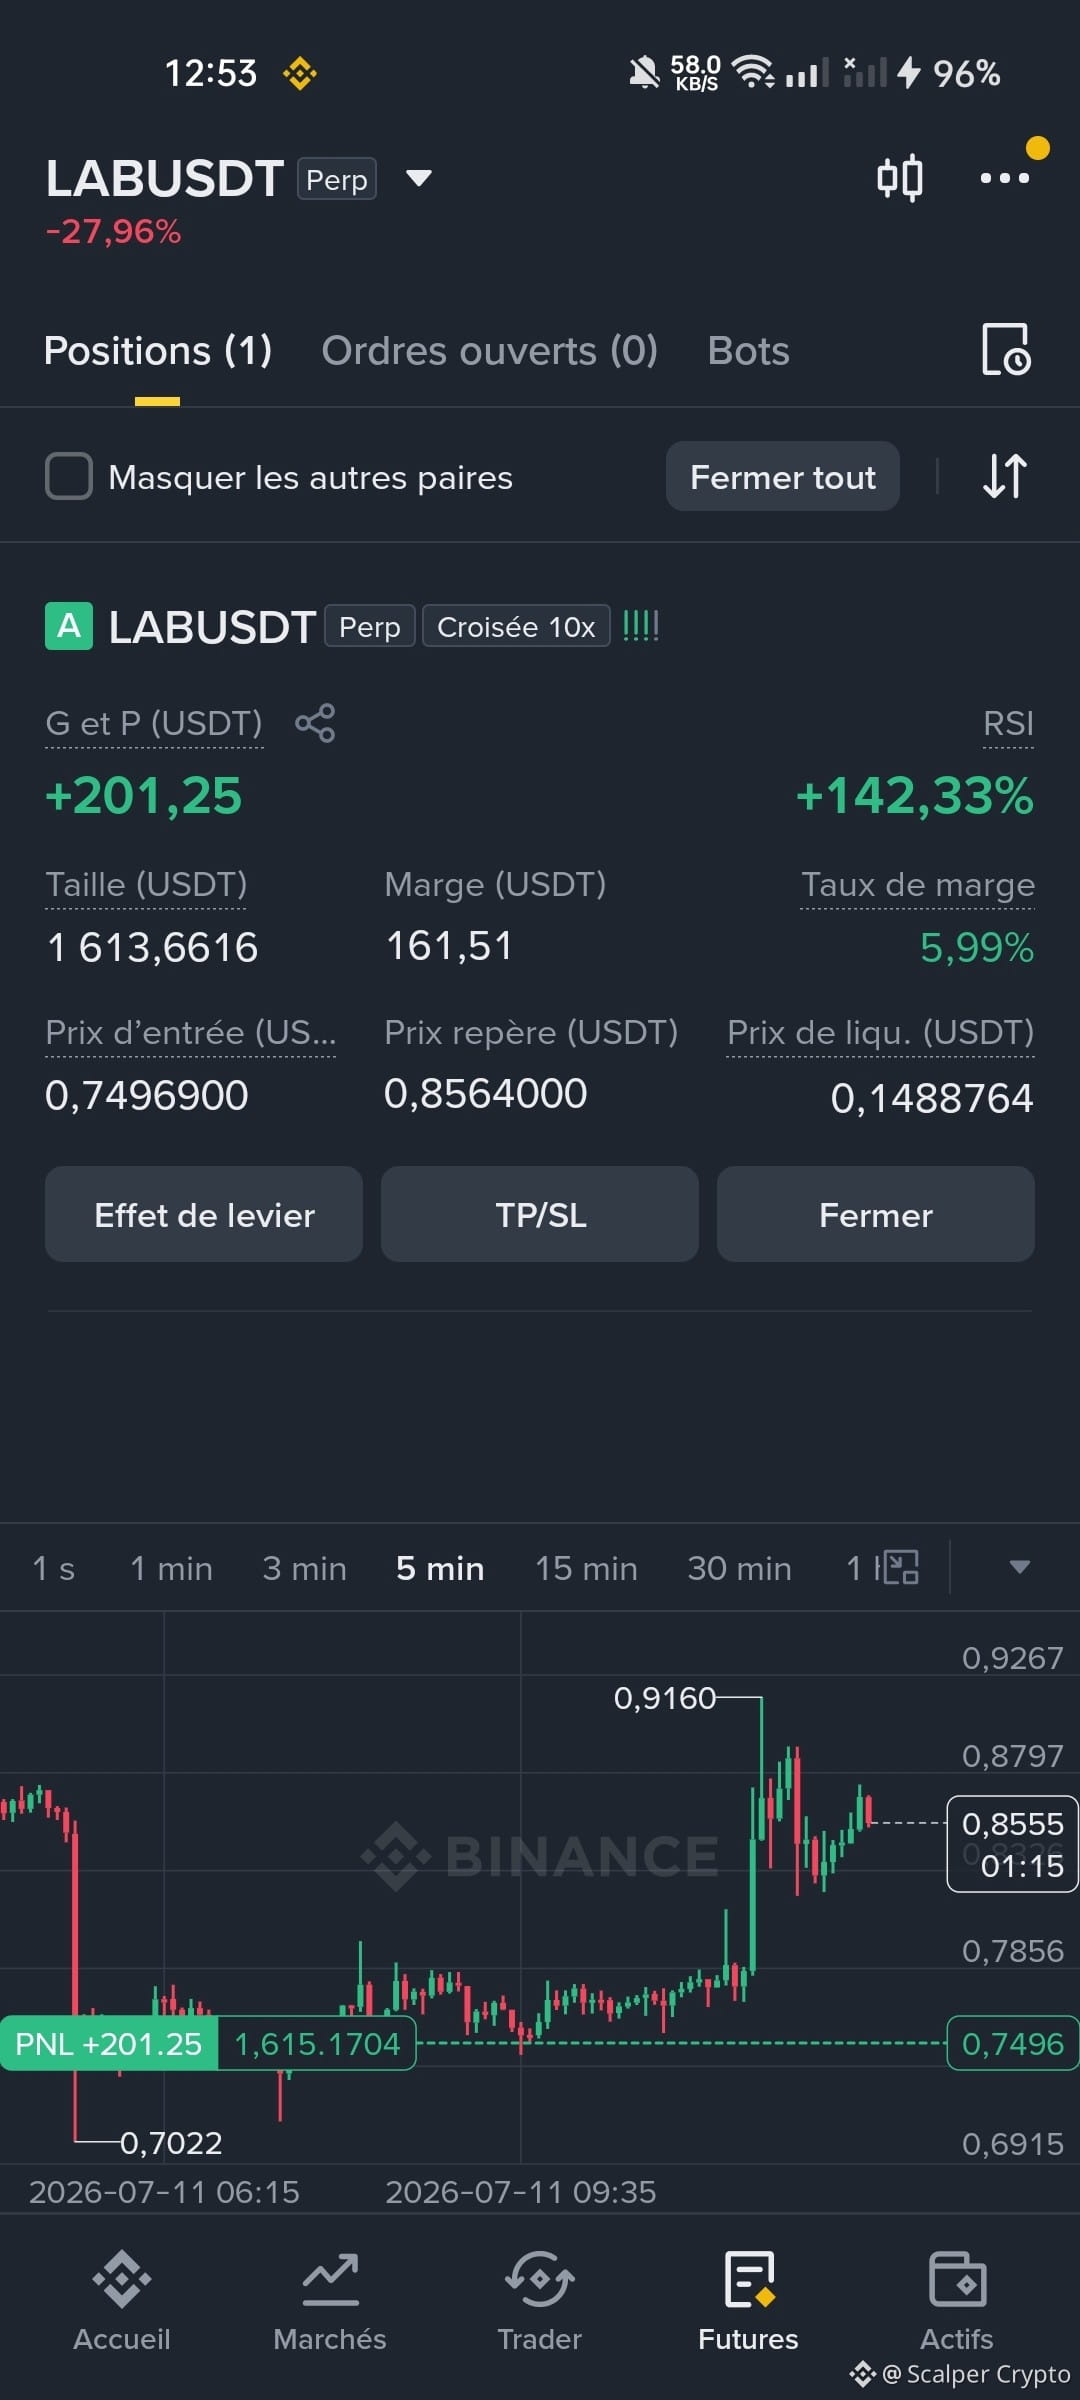This screenshot has width=1080, height=2400.
Task: Tap the Perp tag beside the header LABUSDT
Action: pyautogui.click(x=337, y=179)
